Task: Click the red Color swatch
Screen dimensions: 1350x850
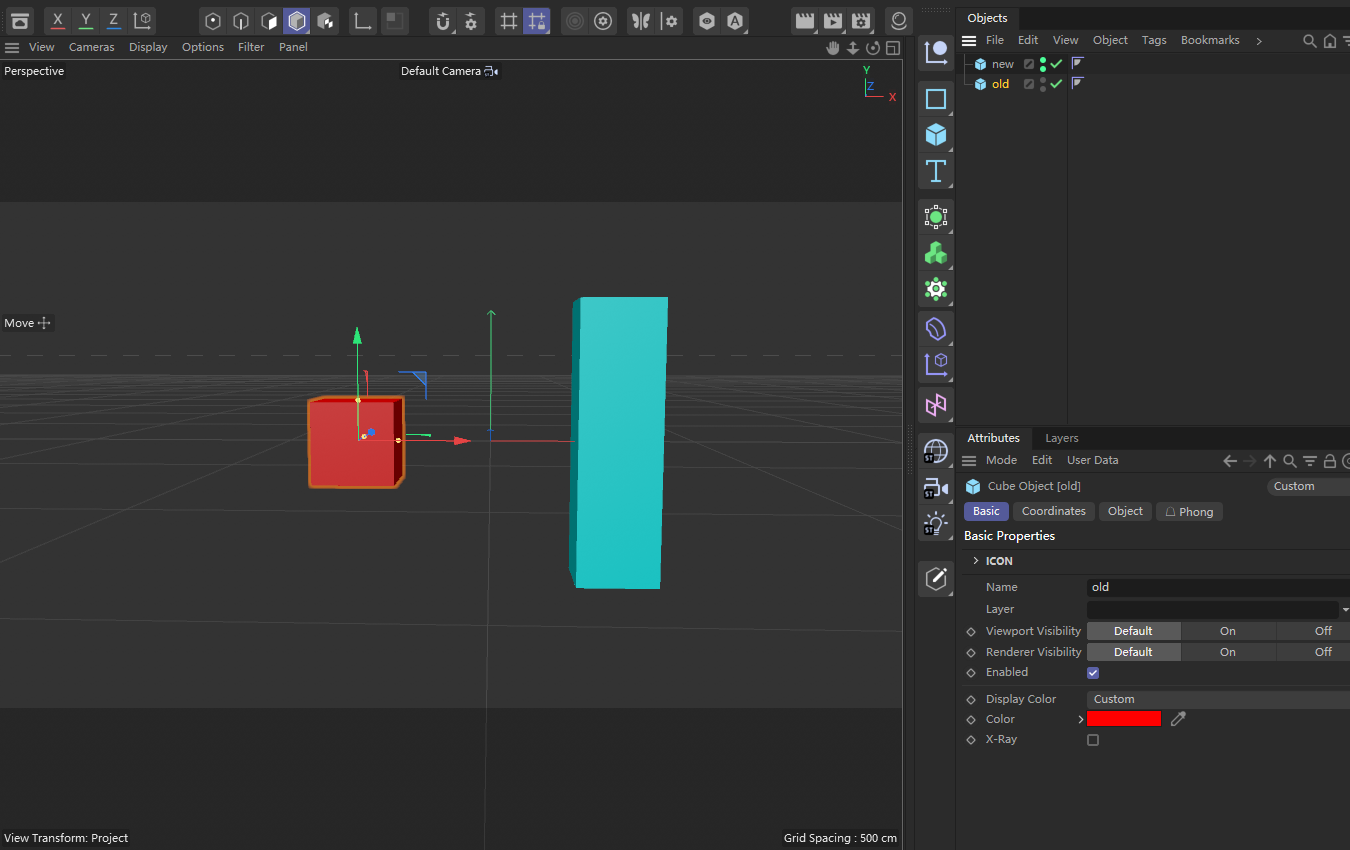Action: (1124, 719)
